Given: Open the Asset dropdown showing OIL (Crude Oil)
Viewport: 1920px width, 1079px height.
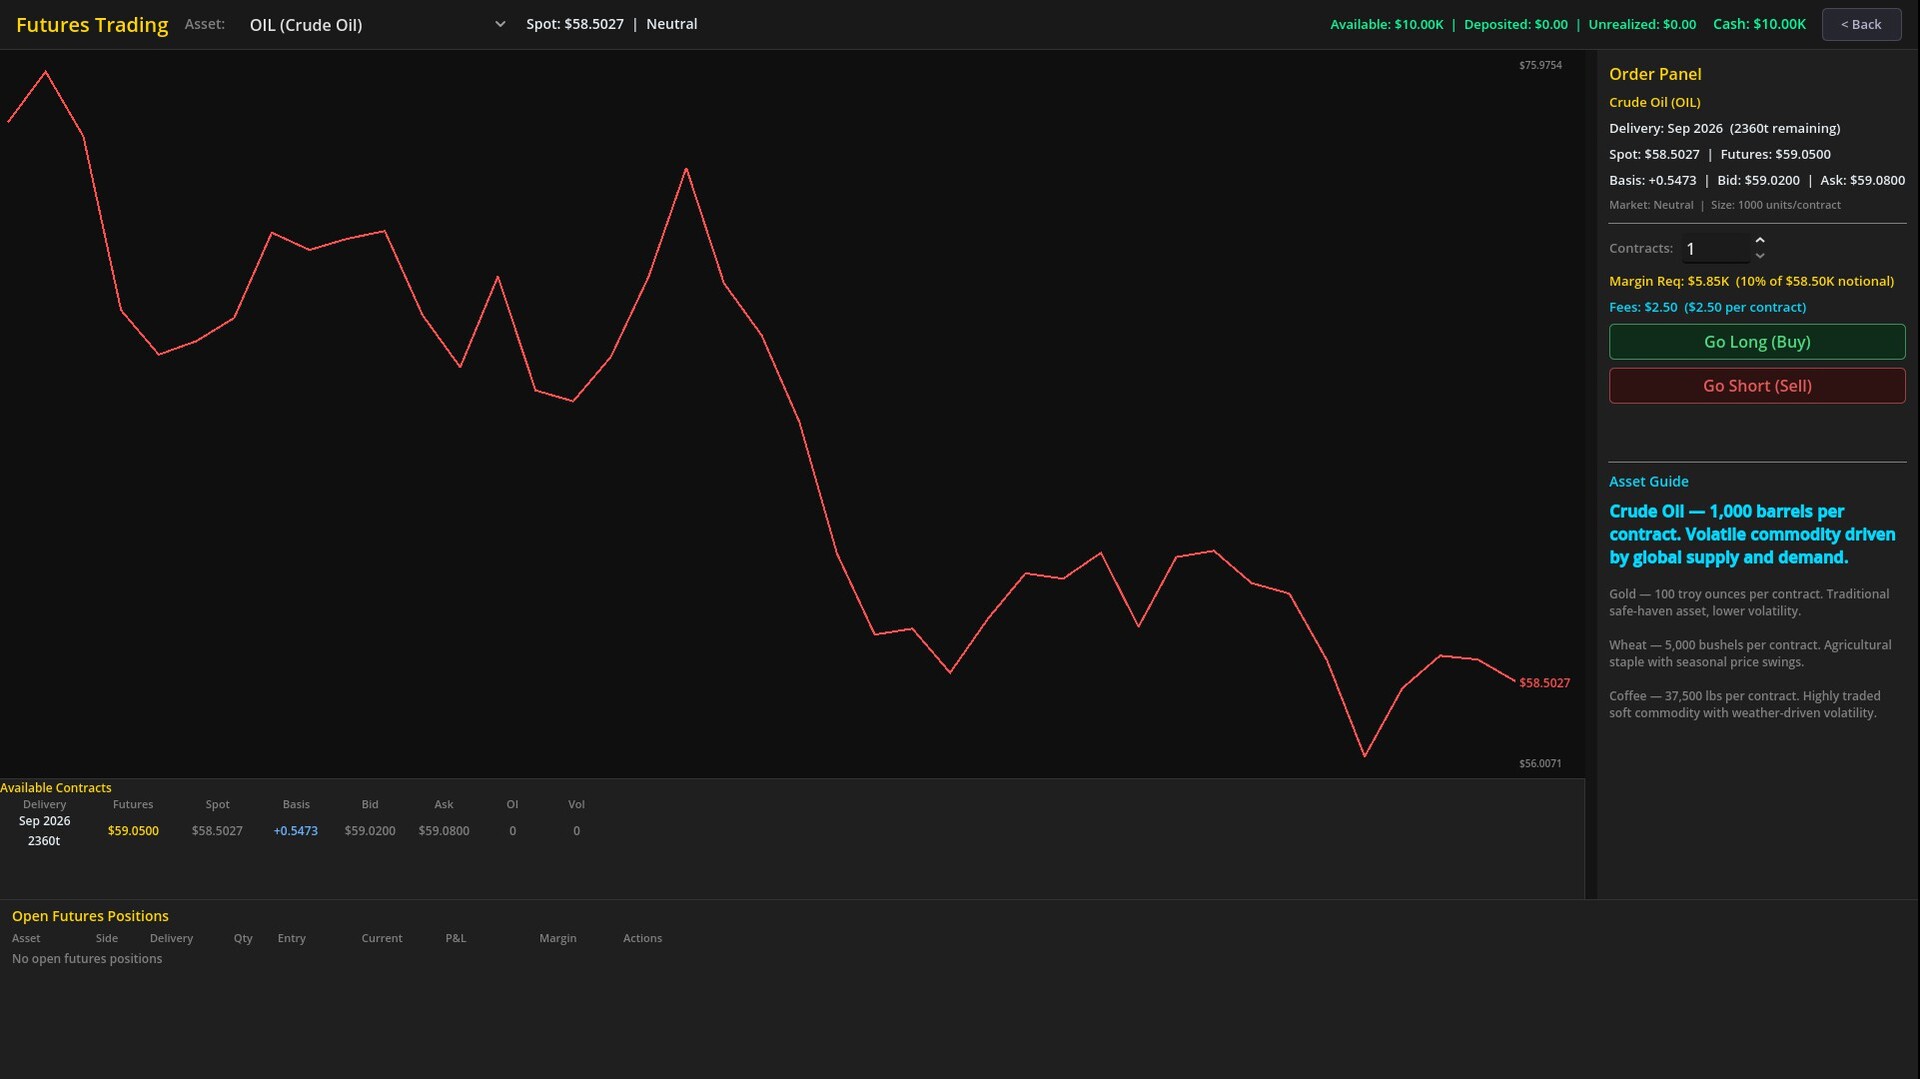Looking at the screenshot, I should (x=376, y=25).
